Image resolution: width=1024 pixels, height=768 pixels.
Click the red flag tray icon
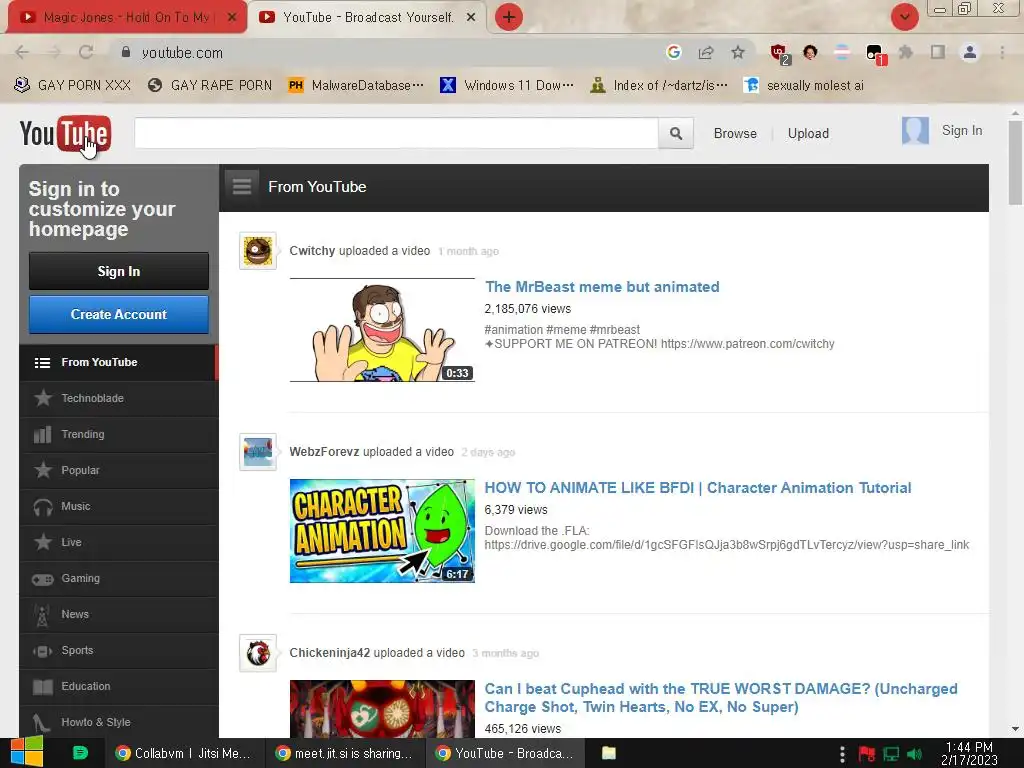867,754
